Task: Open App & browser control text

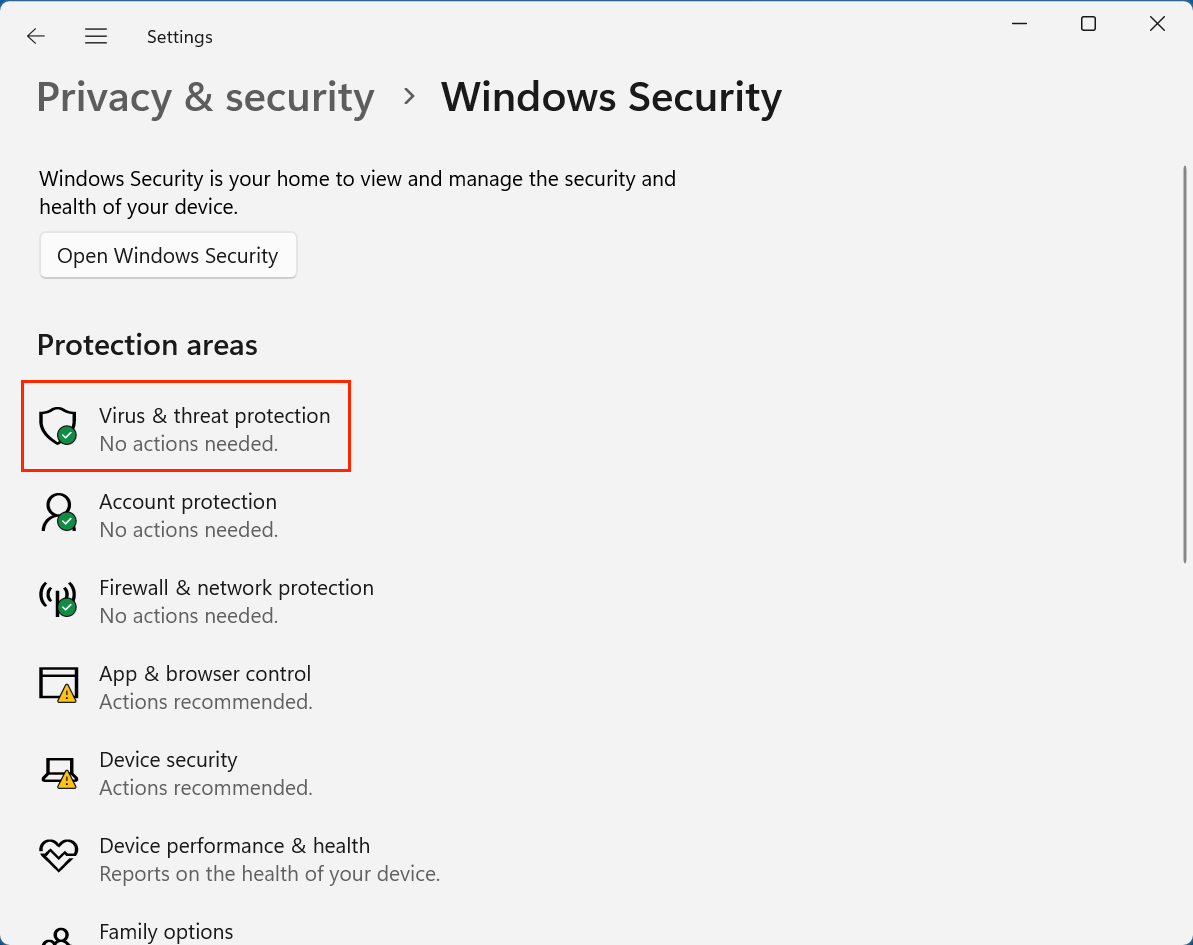Action: tap(205, 674)
